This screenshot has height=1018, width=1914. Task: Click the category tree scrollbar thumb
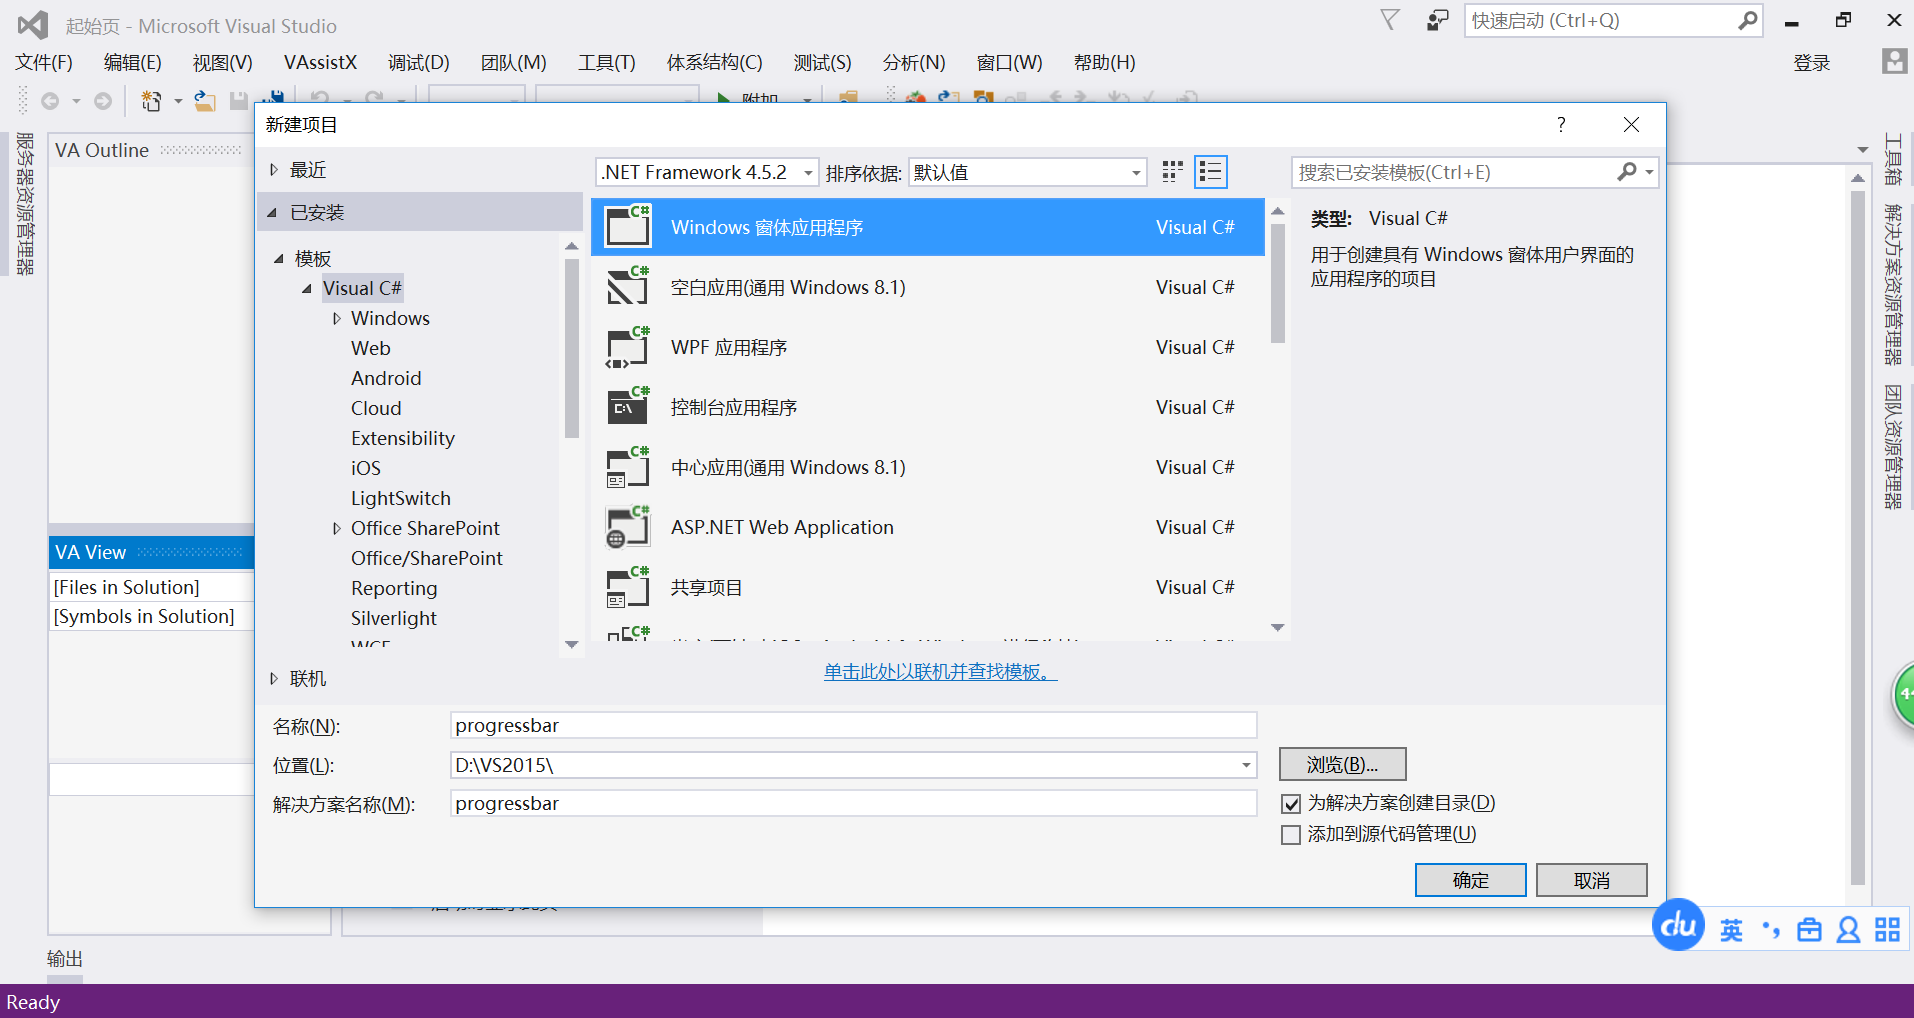(x=572, y=348)
